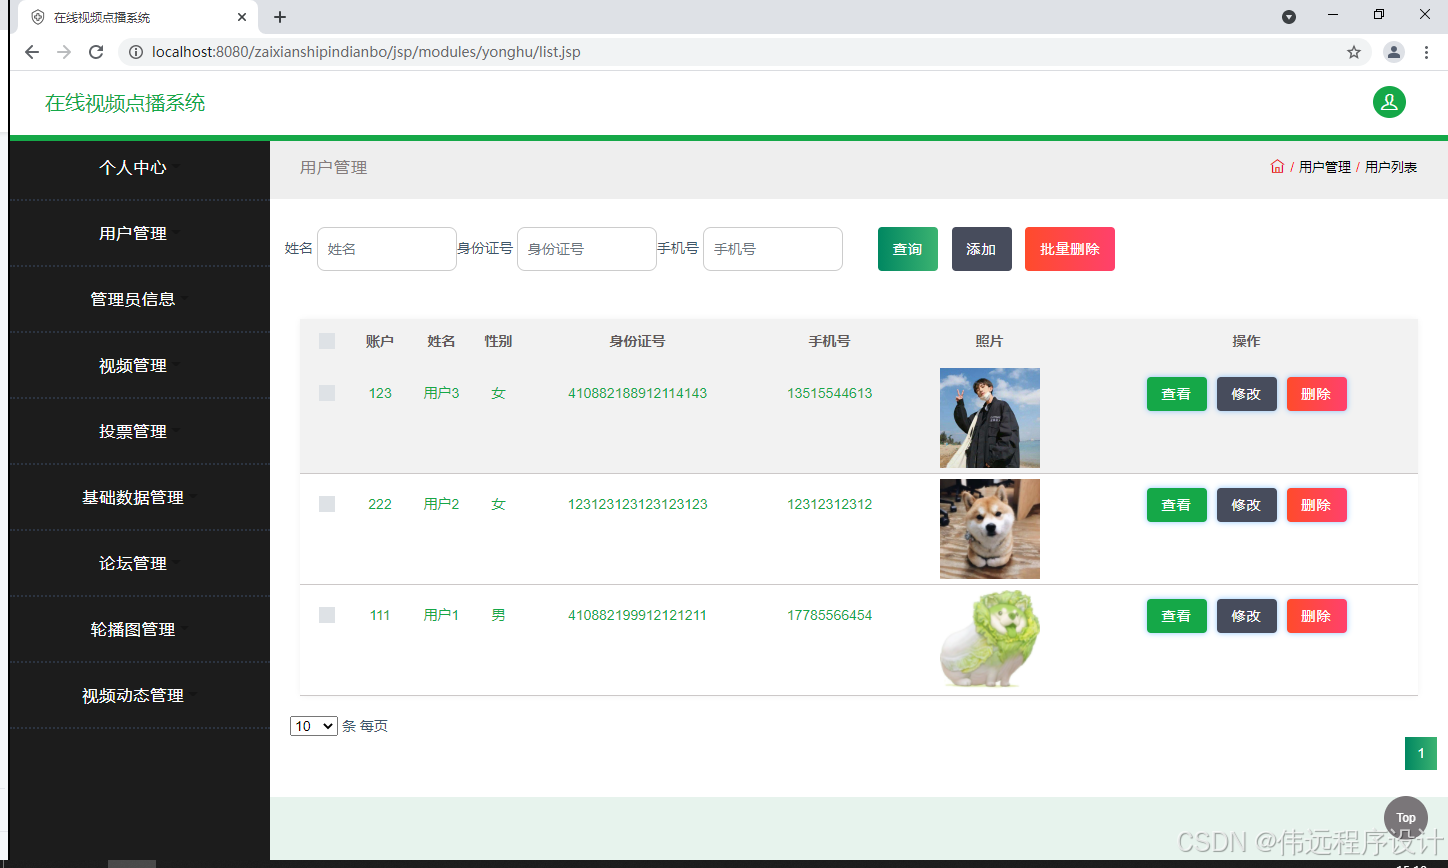Click phone number 17785566454
Image resolution: width=1448 pixels, height=868 pixels.
click(x=830, y=615)
